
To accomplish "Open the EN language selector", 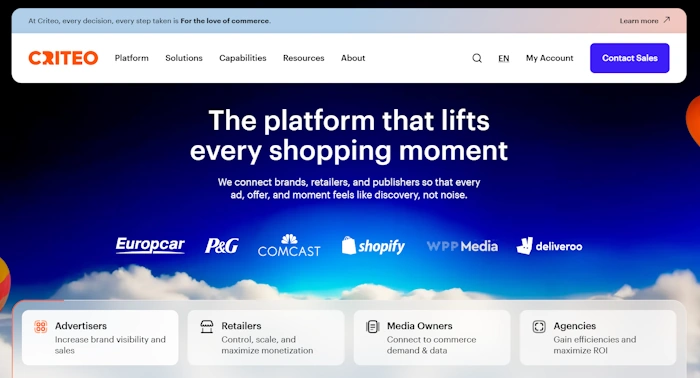I will tap(504, 58).
